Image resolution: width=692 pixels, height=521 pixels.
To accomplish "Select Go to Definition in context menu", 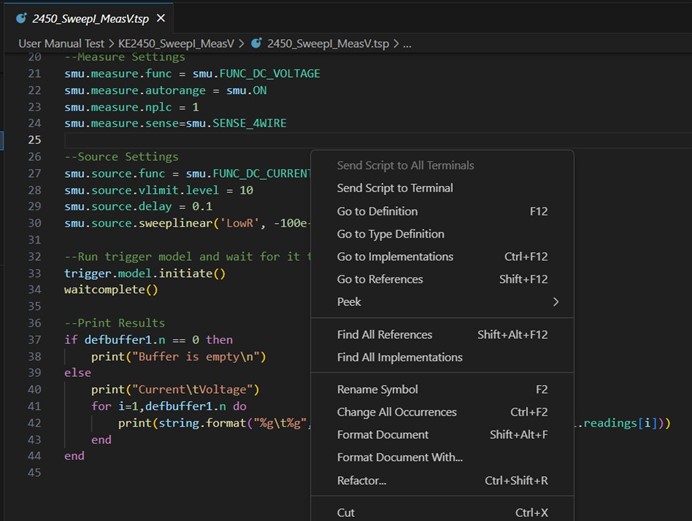I will click(377, 211).
